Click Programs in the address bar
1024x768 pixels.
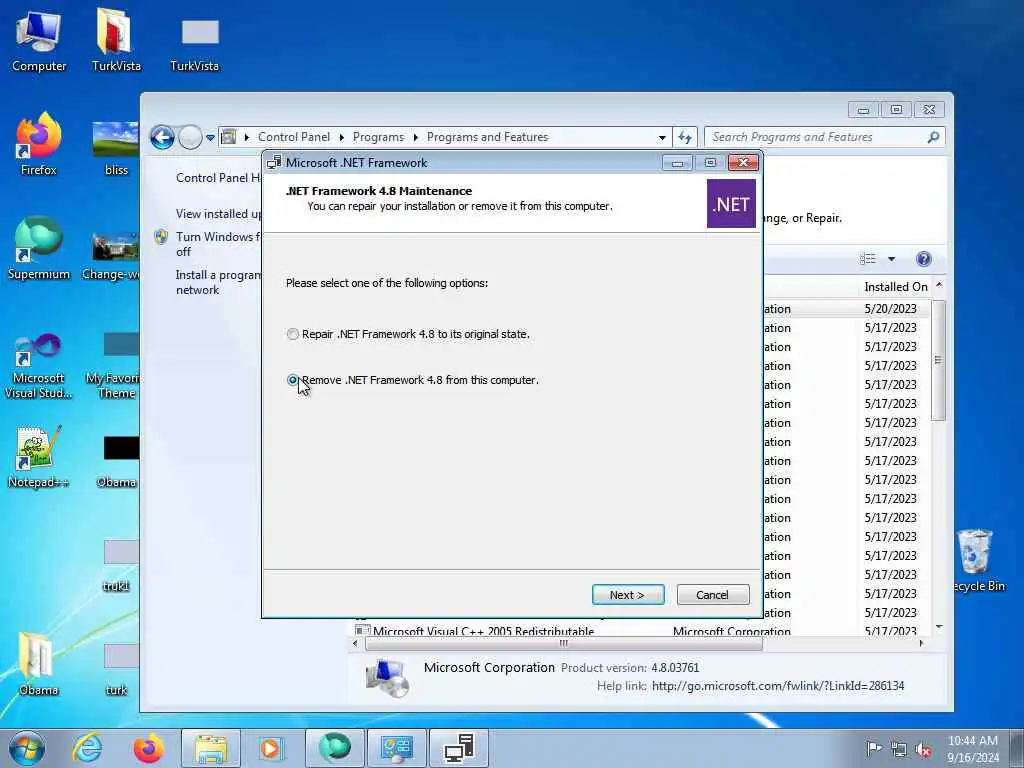point(378,137)
